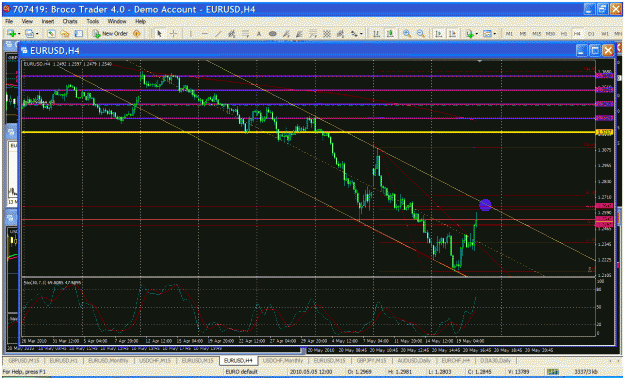This screenshot has width=625, height=378.
Task: Show the Terminal panel icon
Action: click(x=79, y=34)
